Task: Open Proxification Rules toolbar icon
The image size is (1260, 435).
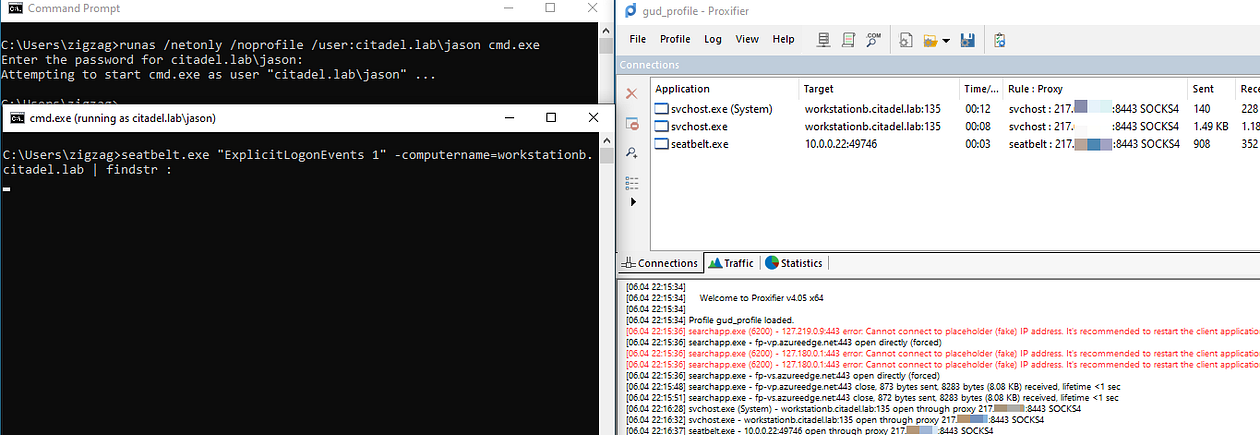Action: pos(848,40)
